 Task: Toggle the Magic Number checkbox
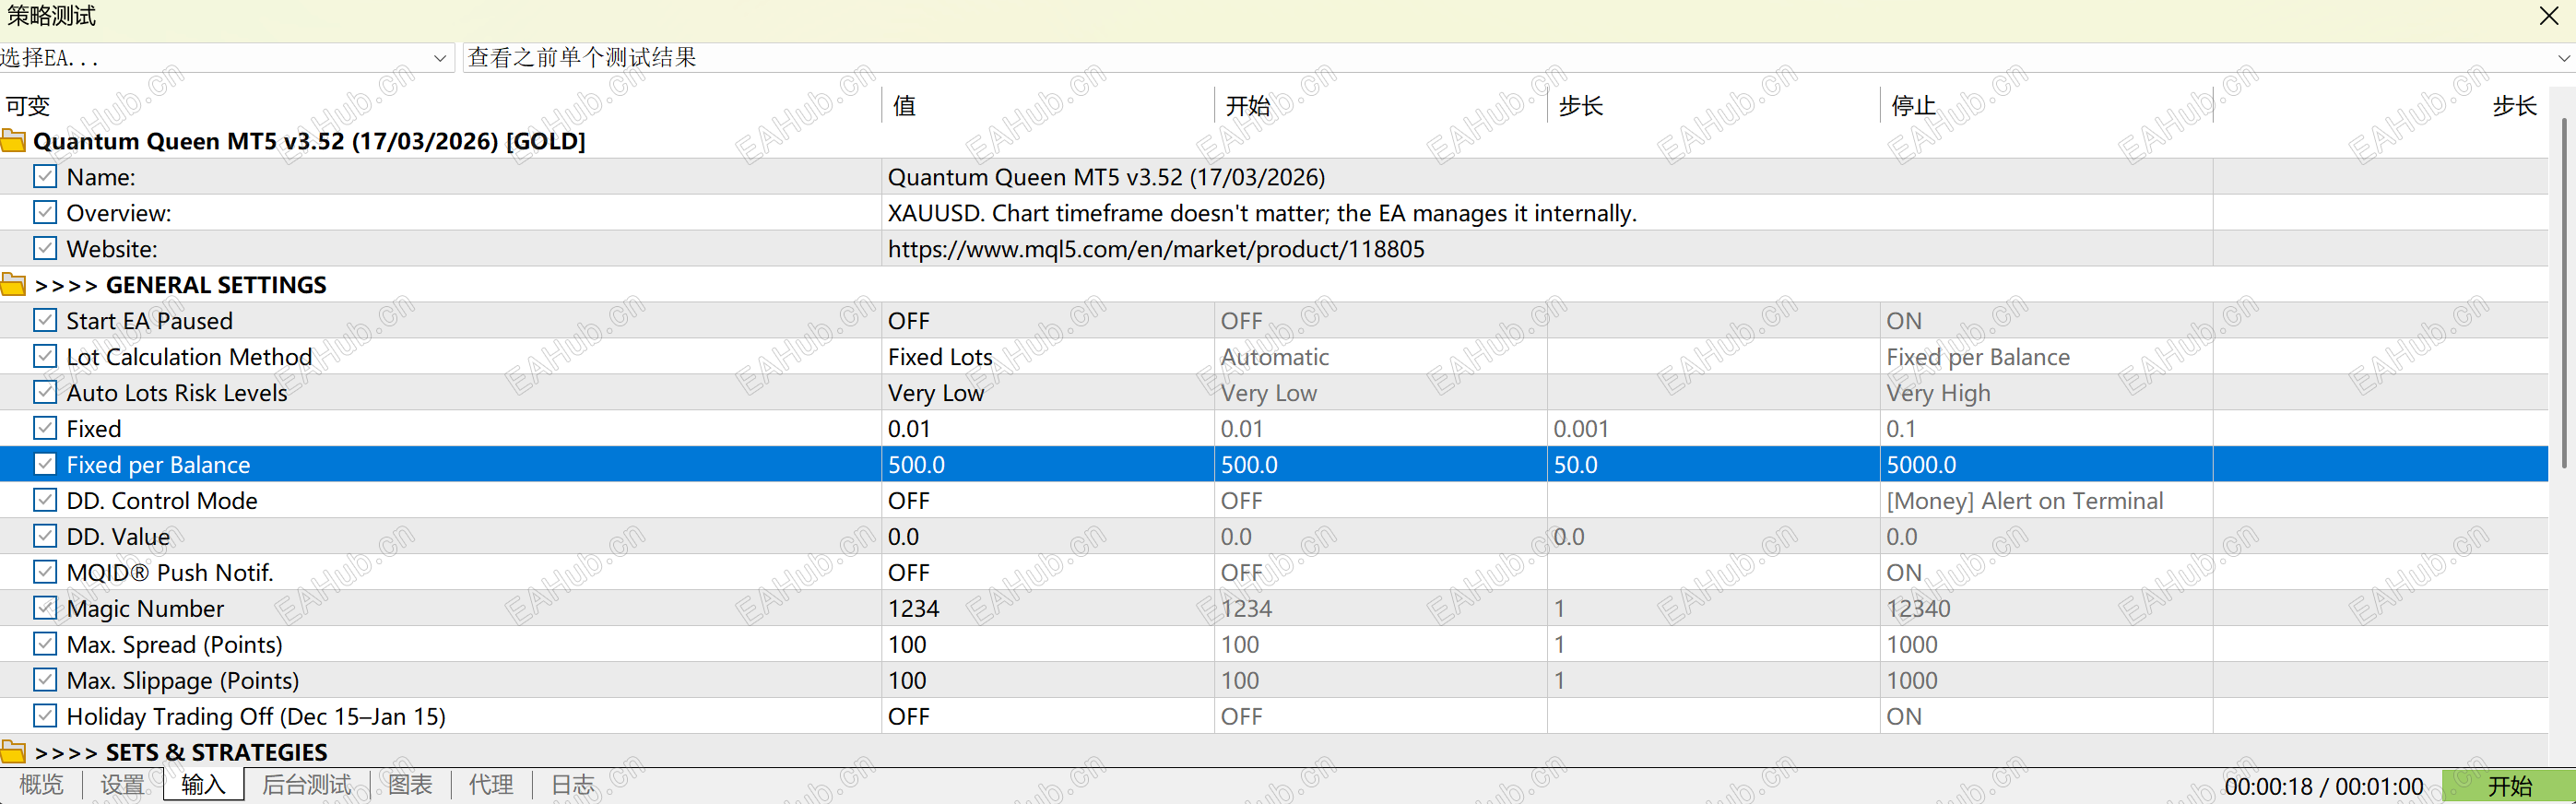pyautogui.click(x=45, y=609)
